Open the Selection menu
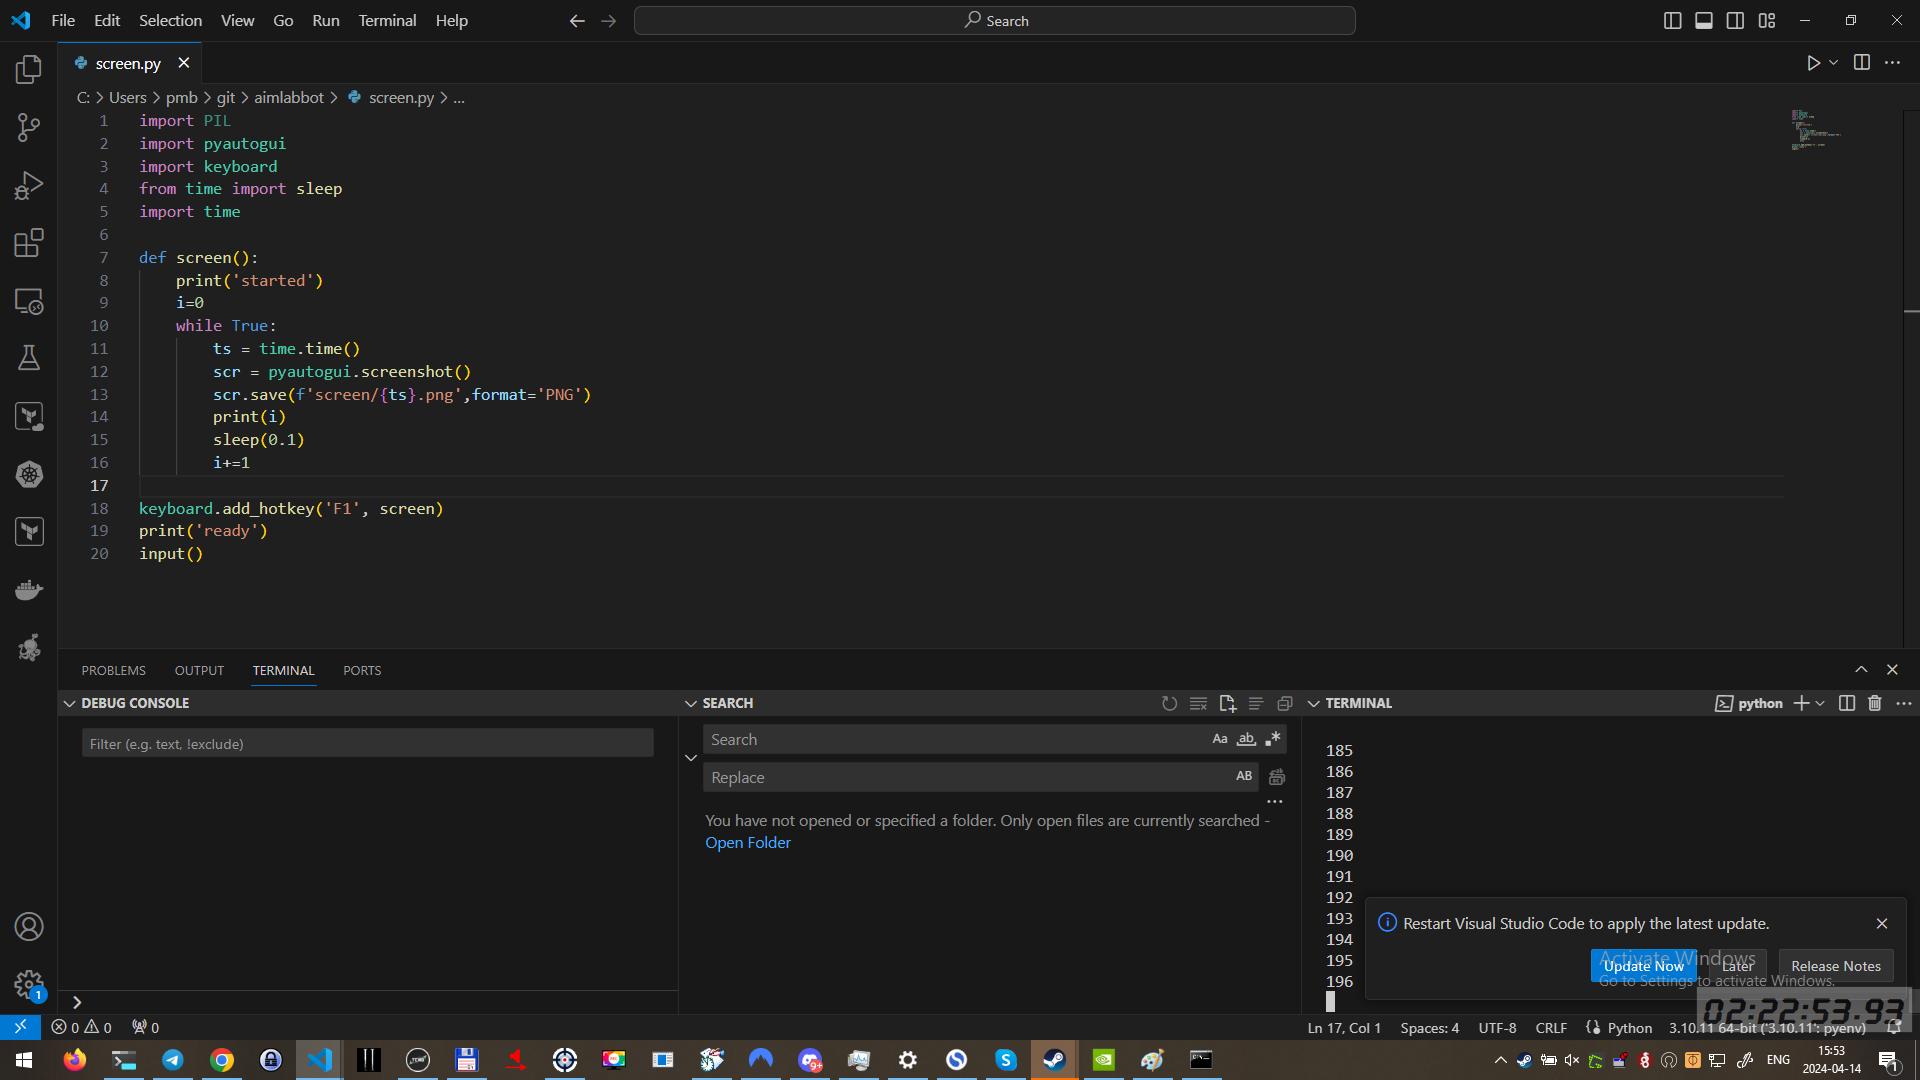 pos(170,21)
